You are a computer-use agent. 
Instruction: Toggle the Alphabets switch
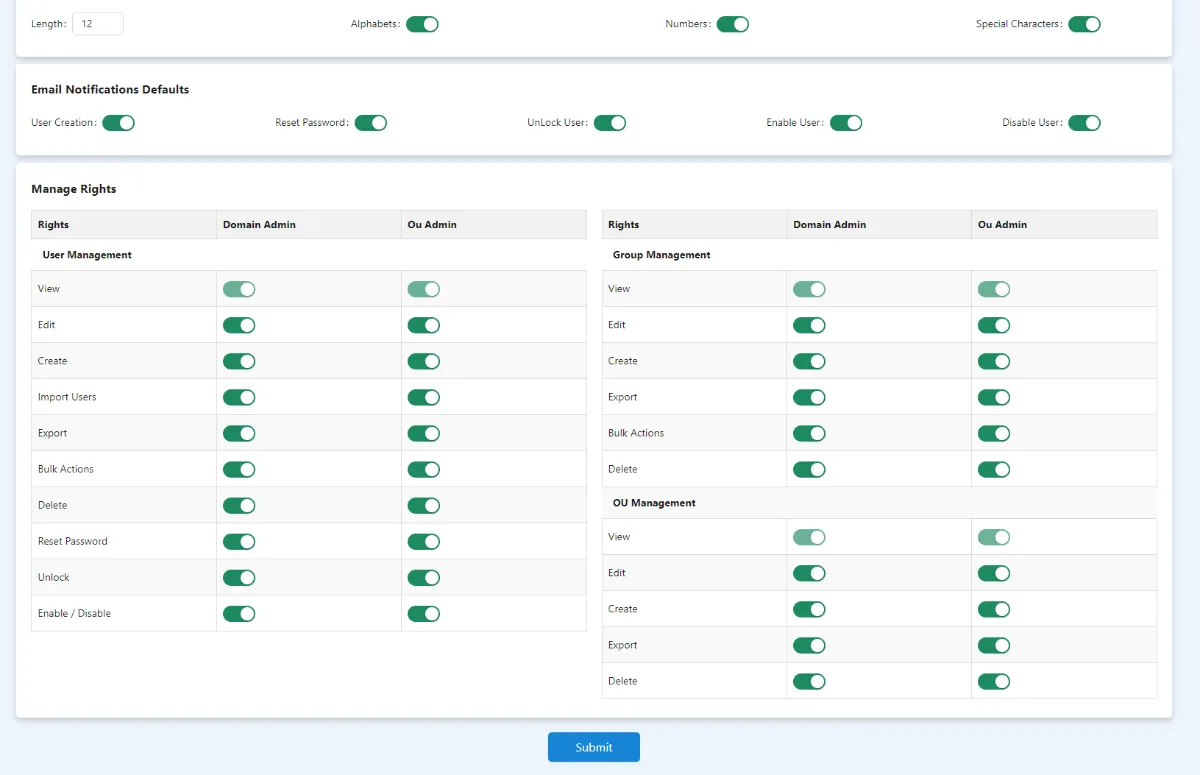point(422,24)
